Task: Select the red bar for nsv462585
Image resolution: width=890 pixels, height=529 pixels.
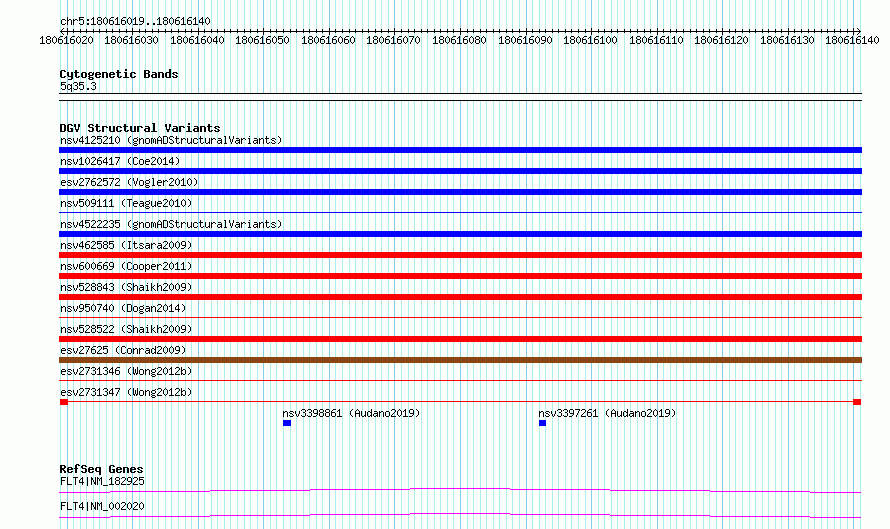Action: (460, 255)
